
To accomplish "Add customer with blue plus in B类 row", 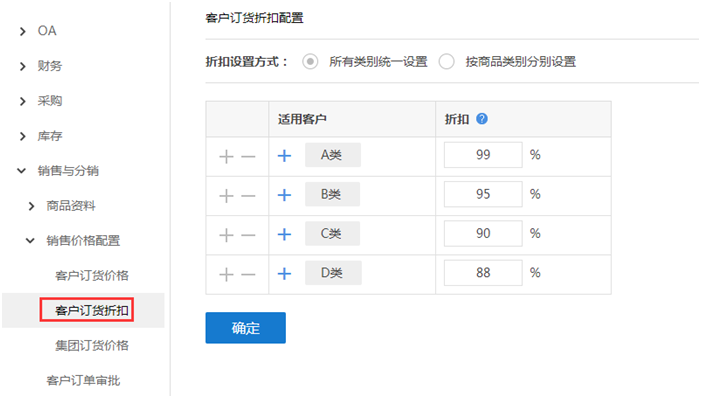I will tap(284, 195).
